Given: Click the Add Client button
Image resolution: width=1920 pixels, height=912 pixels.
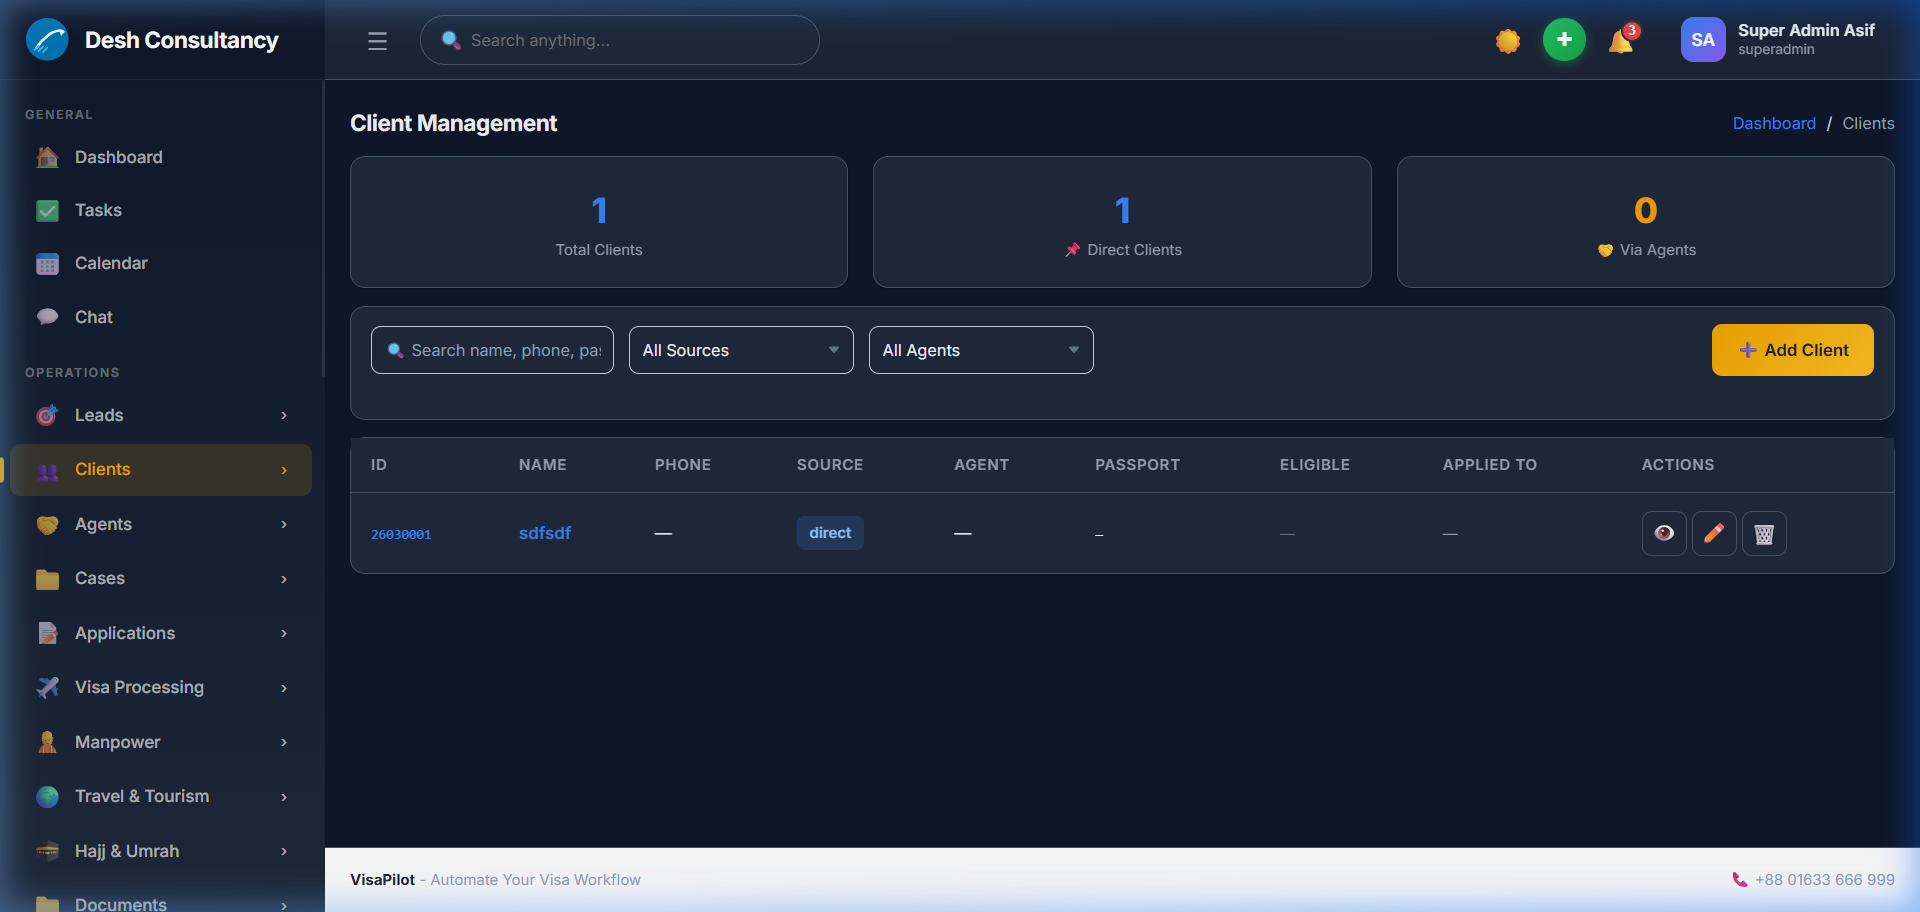Looking at the screenshot, I should 1792,350.
